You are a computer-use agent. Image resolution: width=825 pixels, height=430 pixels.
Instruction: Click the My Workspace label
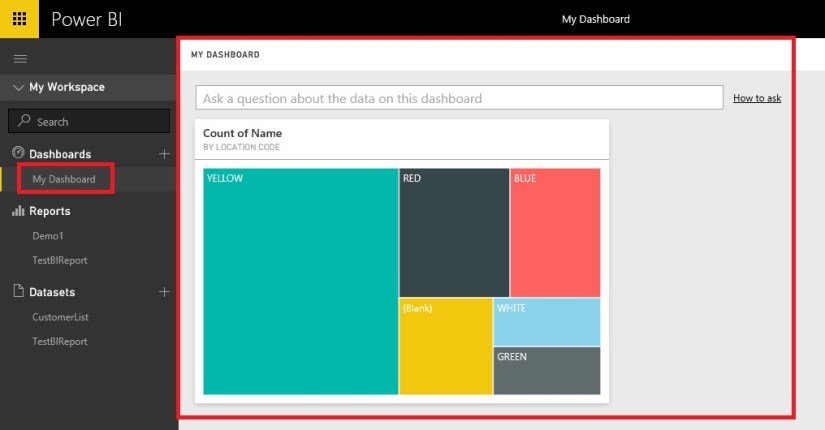click(67, 87)
